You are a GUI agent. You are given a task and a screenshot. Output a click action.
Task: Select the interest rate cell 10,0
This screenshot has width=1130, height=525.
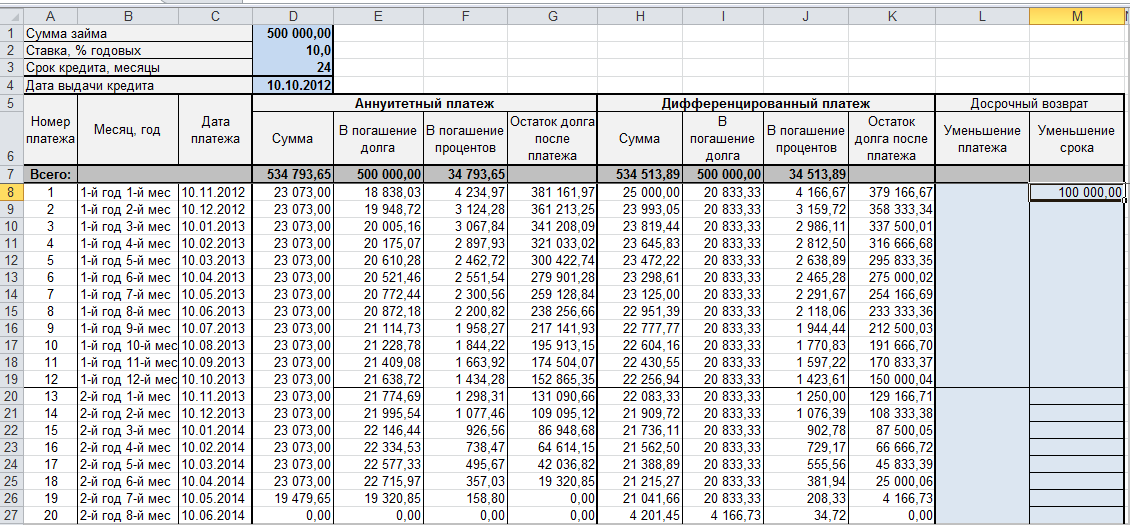coord(293,50)
